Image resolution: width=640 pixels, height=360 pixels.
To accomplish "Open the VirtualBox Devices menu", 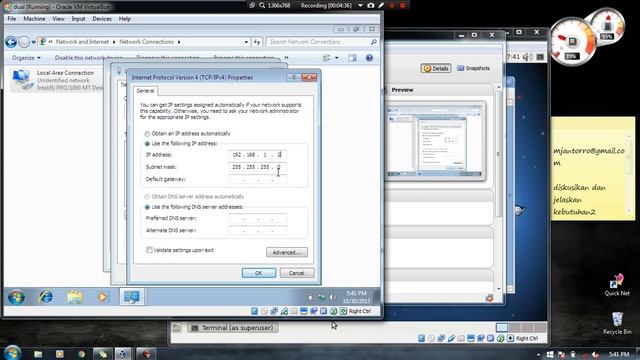I will pos(102,19).
